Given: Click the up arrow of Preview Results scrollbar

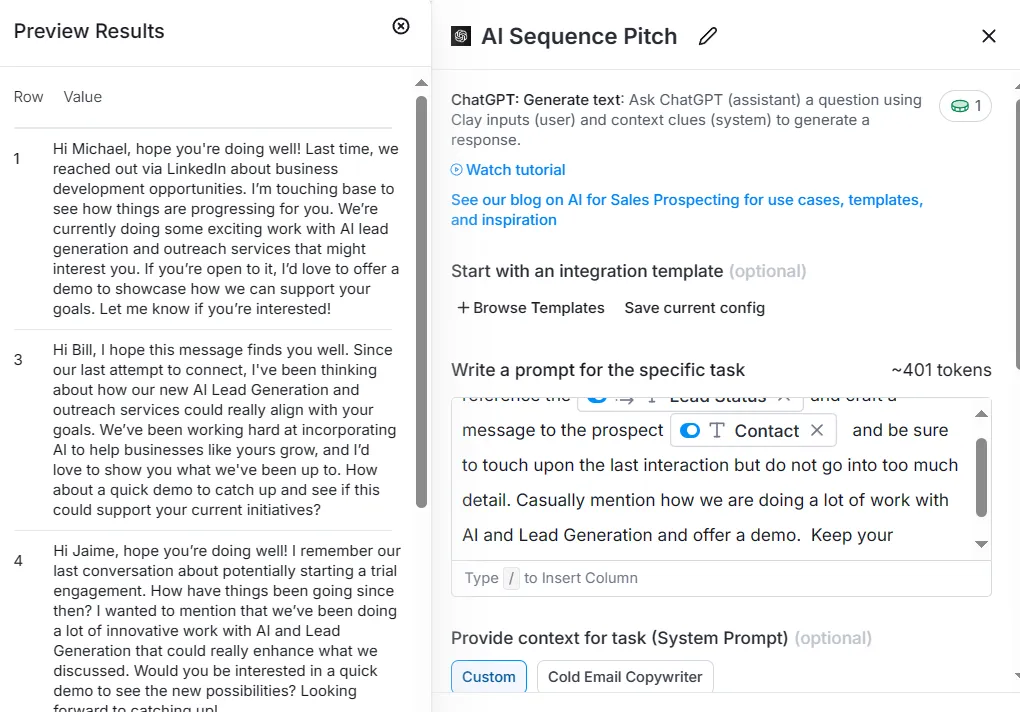Looking at the screenshot, I should [x=422, y=83].
